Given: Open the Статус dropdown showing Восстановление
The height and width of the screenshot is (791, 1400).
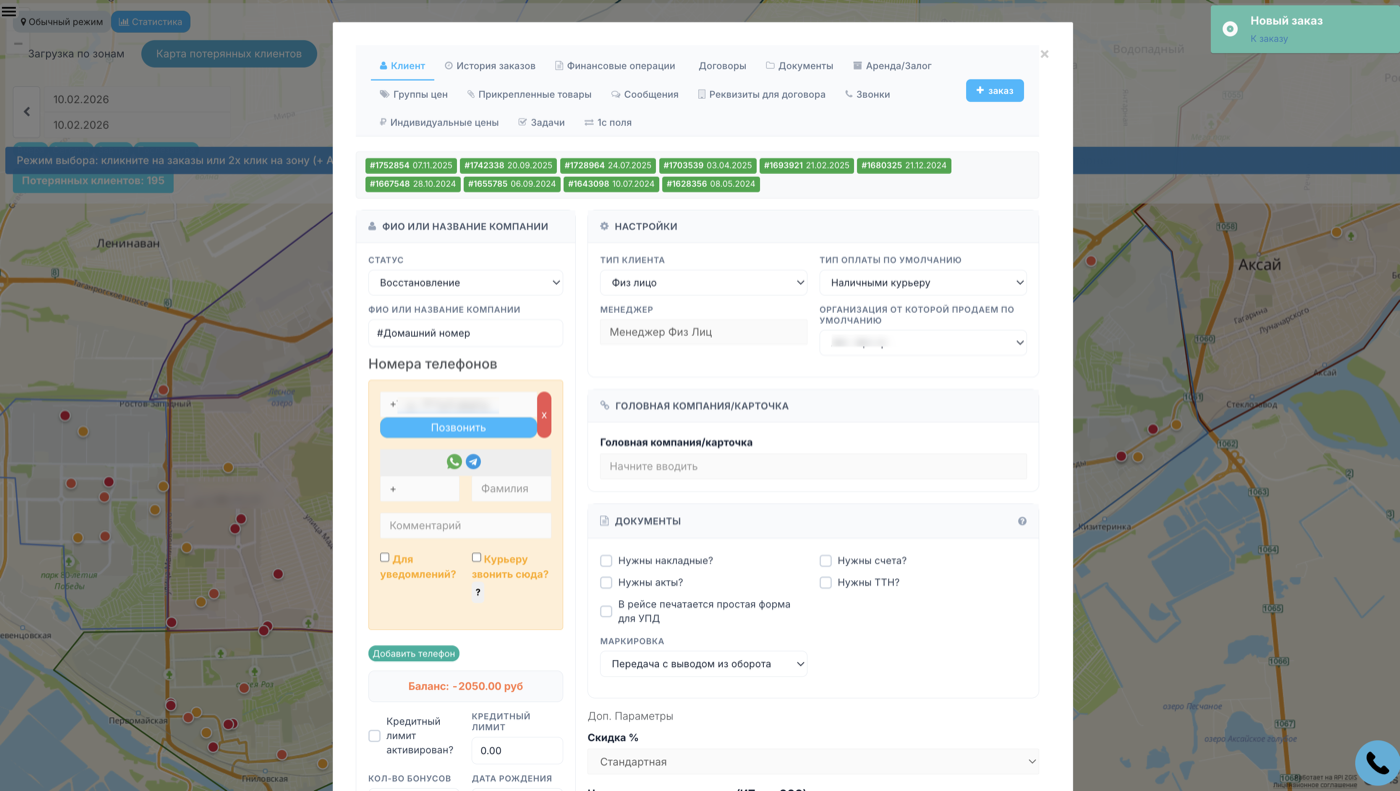Looking at the screenshot, I should click(465, 282).
